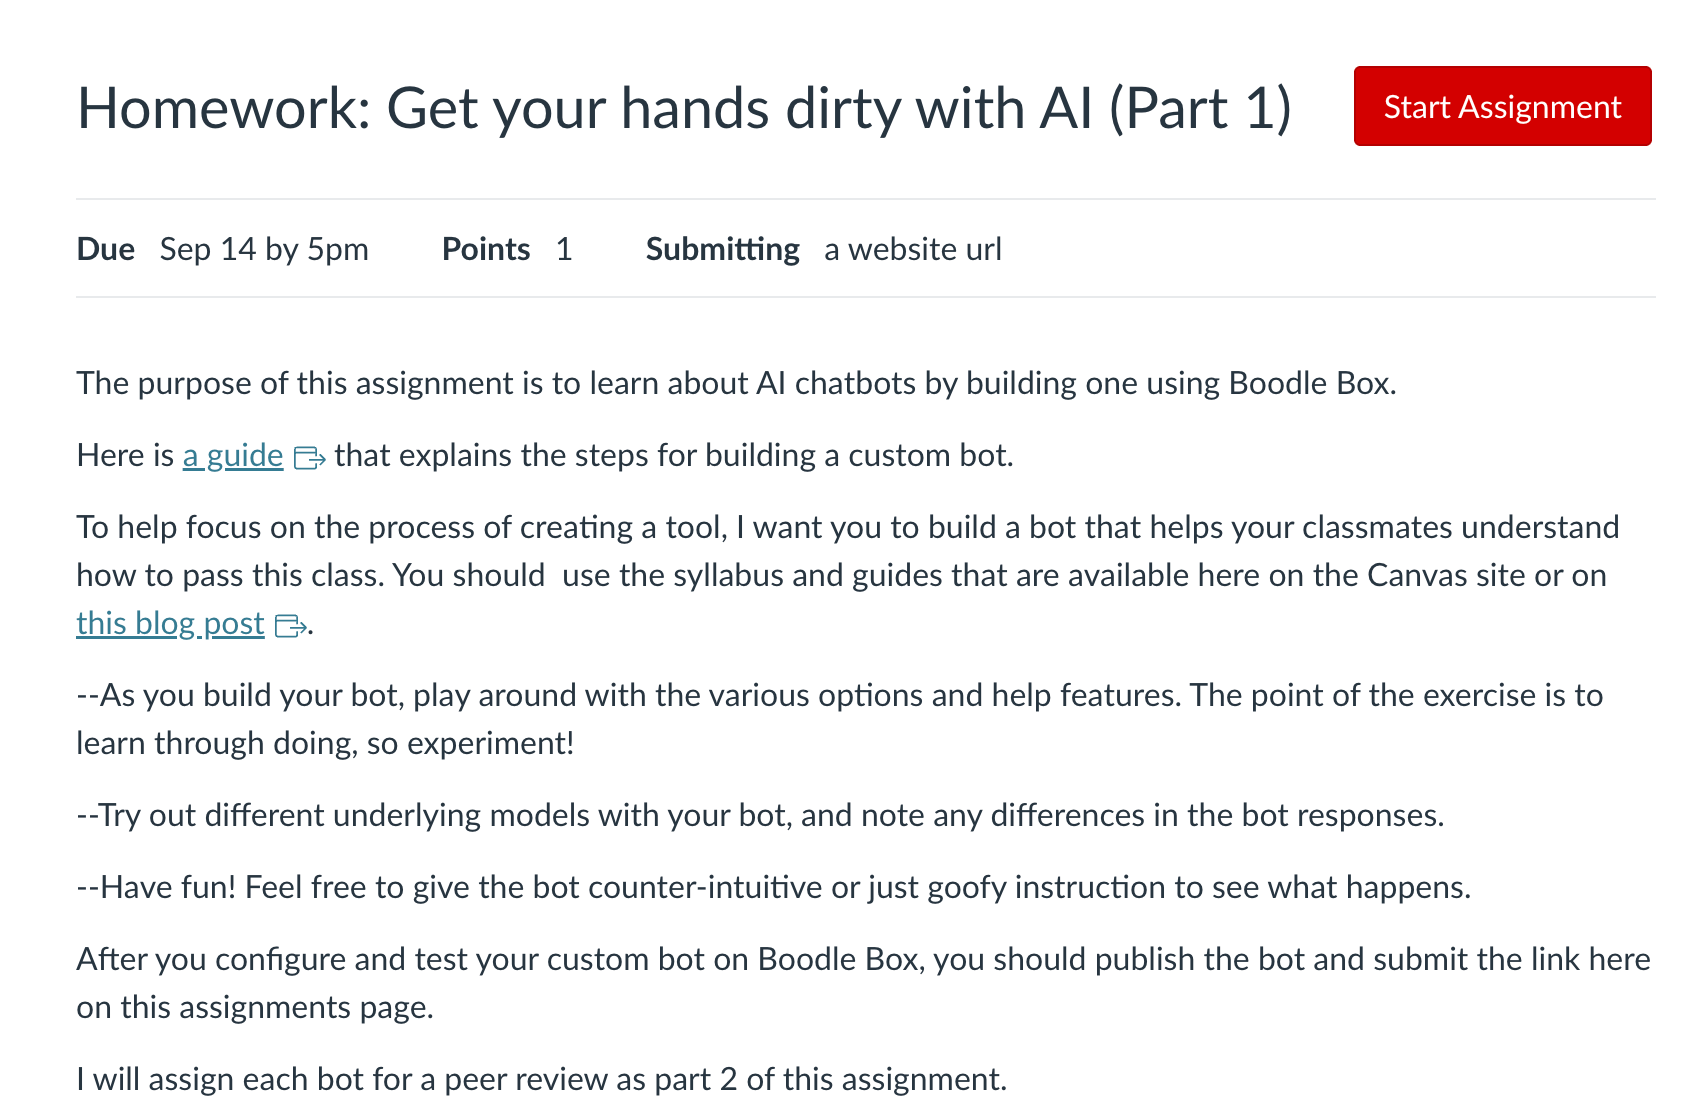Open the "a guide" link
Screen dimensions: 1698x1120
click(233, 455)
